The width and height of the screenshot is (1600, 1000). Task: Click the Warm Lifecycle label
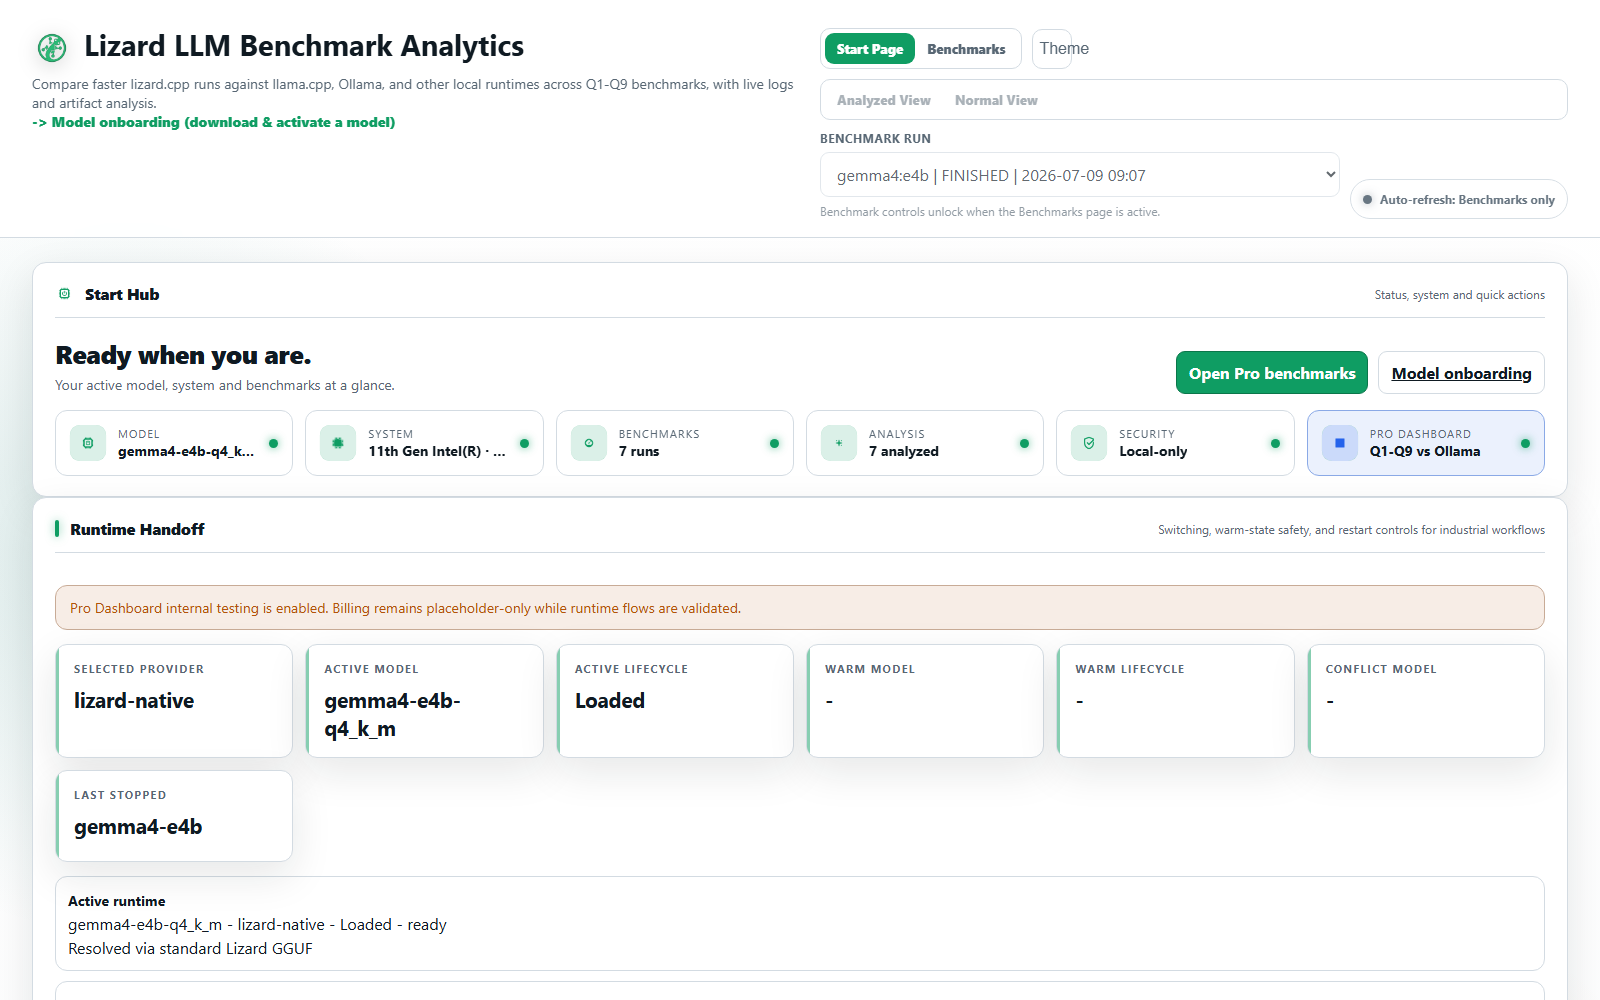[x=1130, y=669]
